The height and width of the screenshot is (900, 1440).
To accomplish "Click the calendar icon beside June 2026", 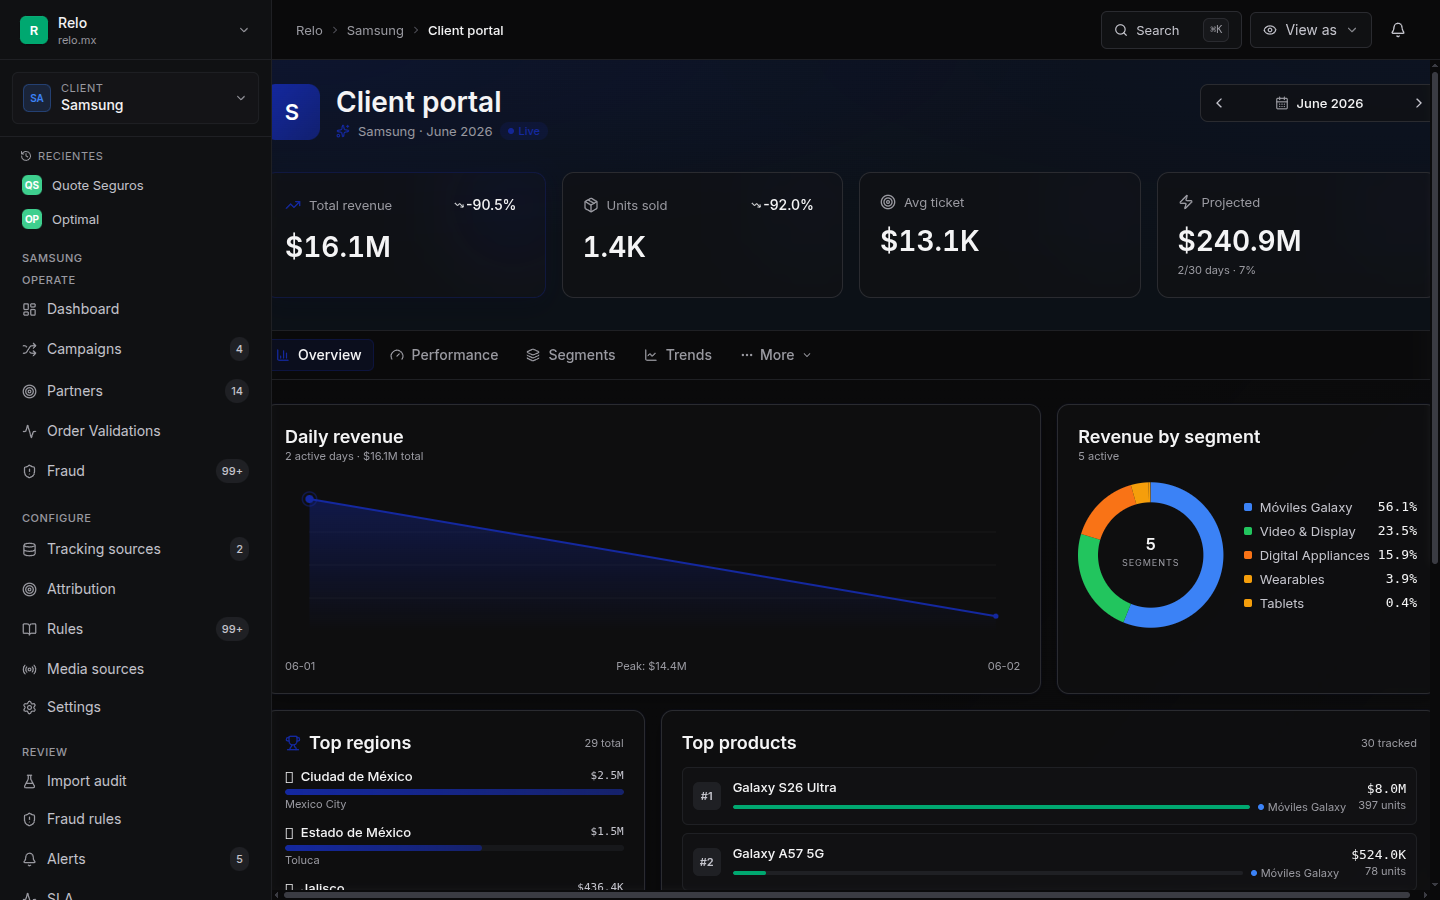I will tap(1282, 103).
